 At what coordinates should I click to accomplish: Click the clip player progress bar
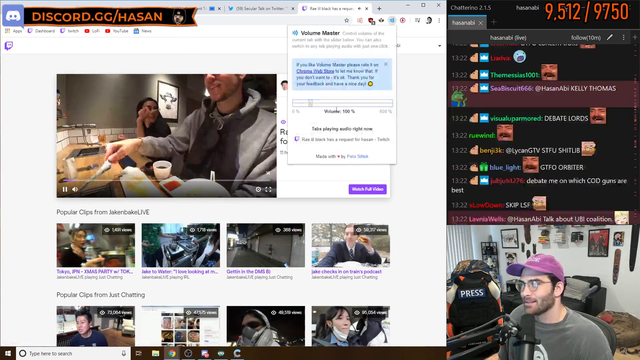pyautogui.click(x=166, y=180)
